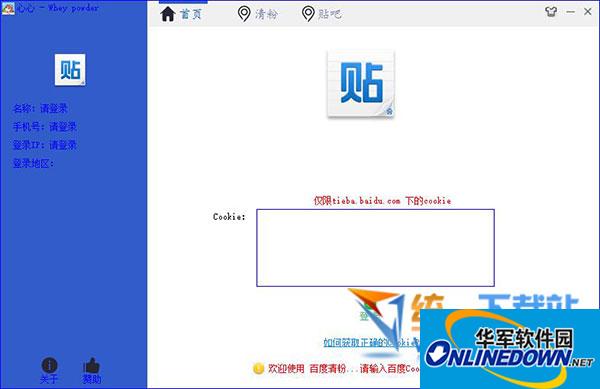The width and height of the screenshot is (600, 389).
Task: Click the house icon beside 首页
Action: (x=168, y=14)
